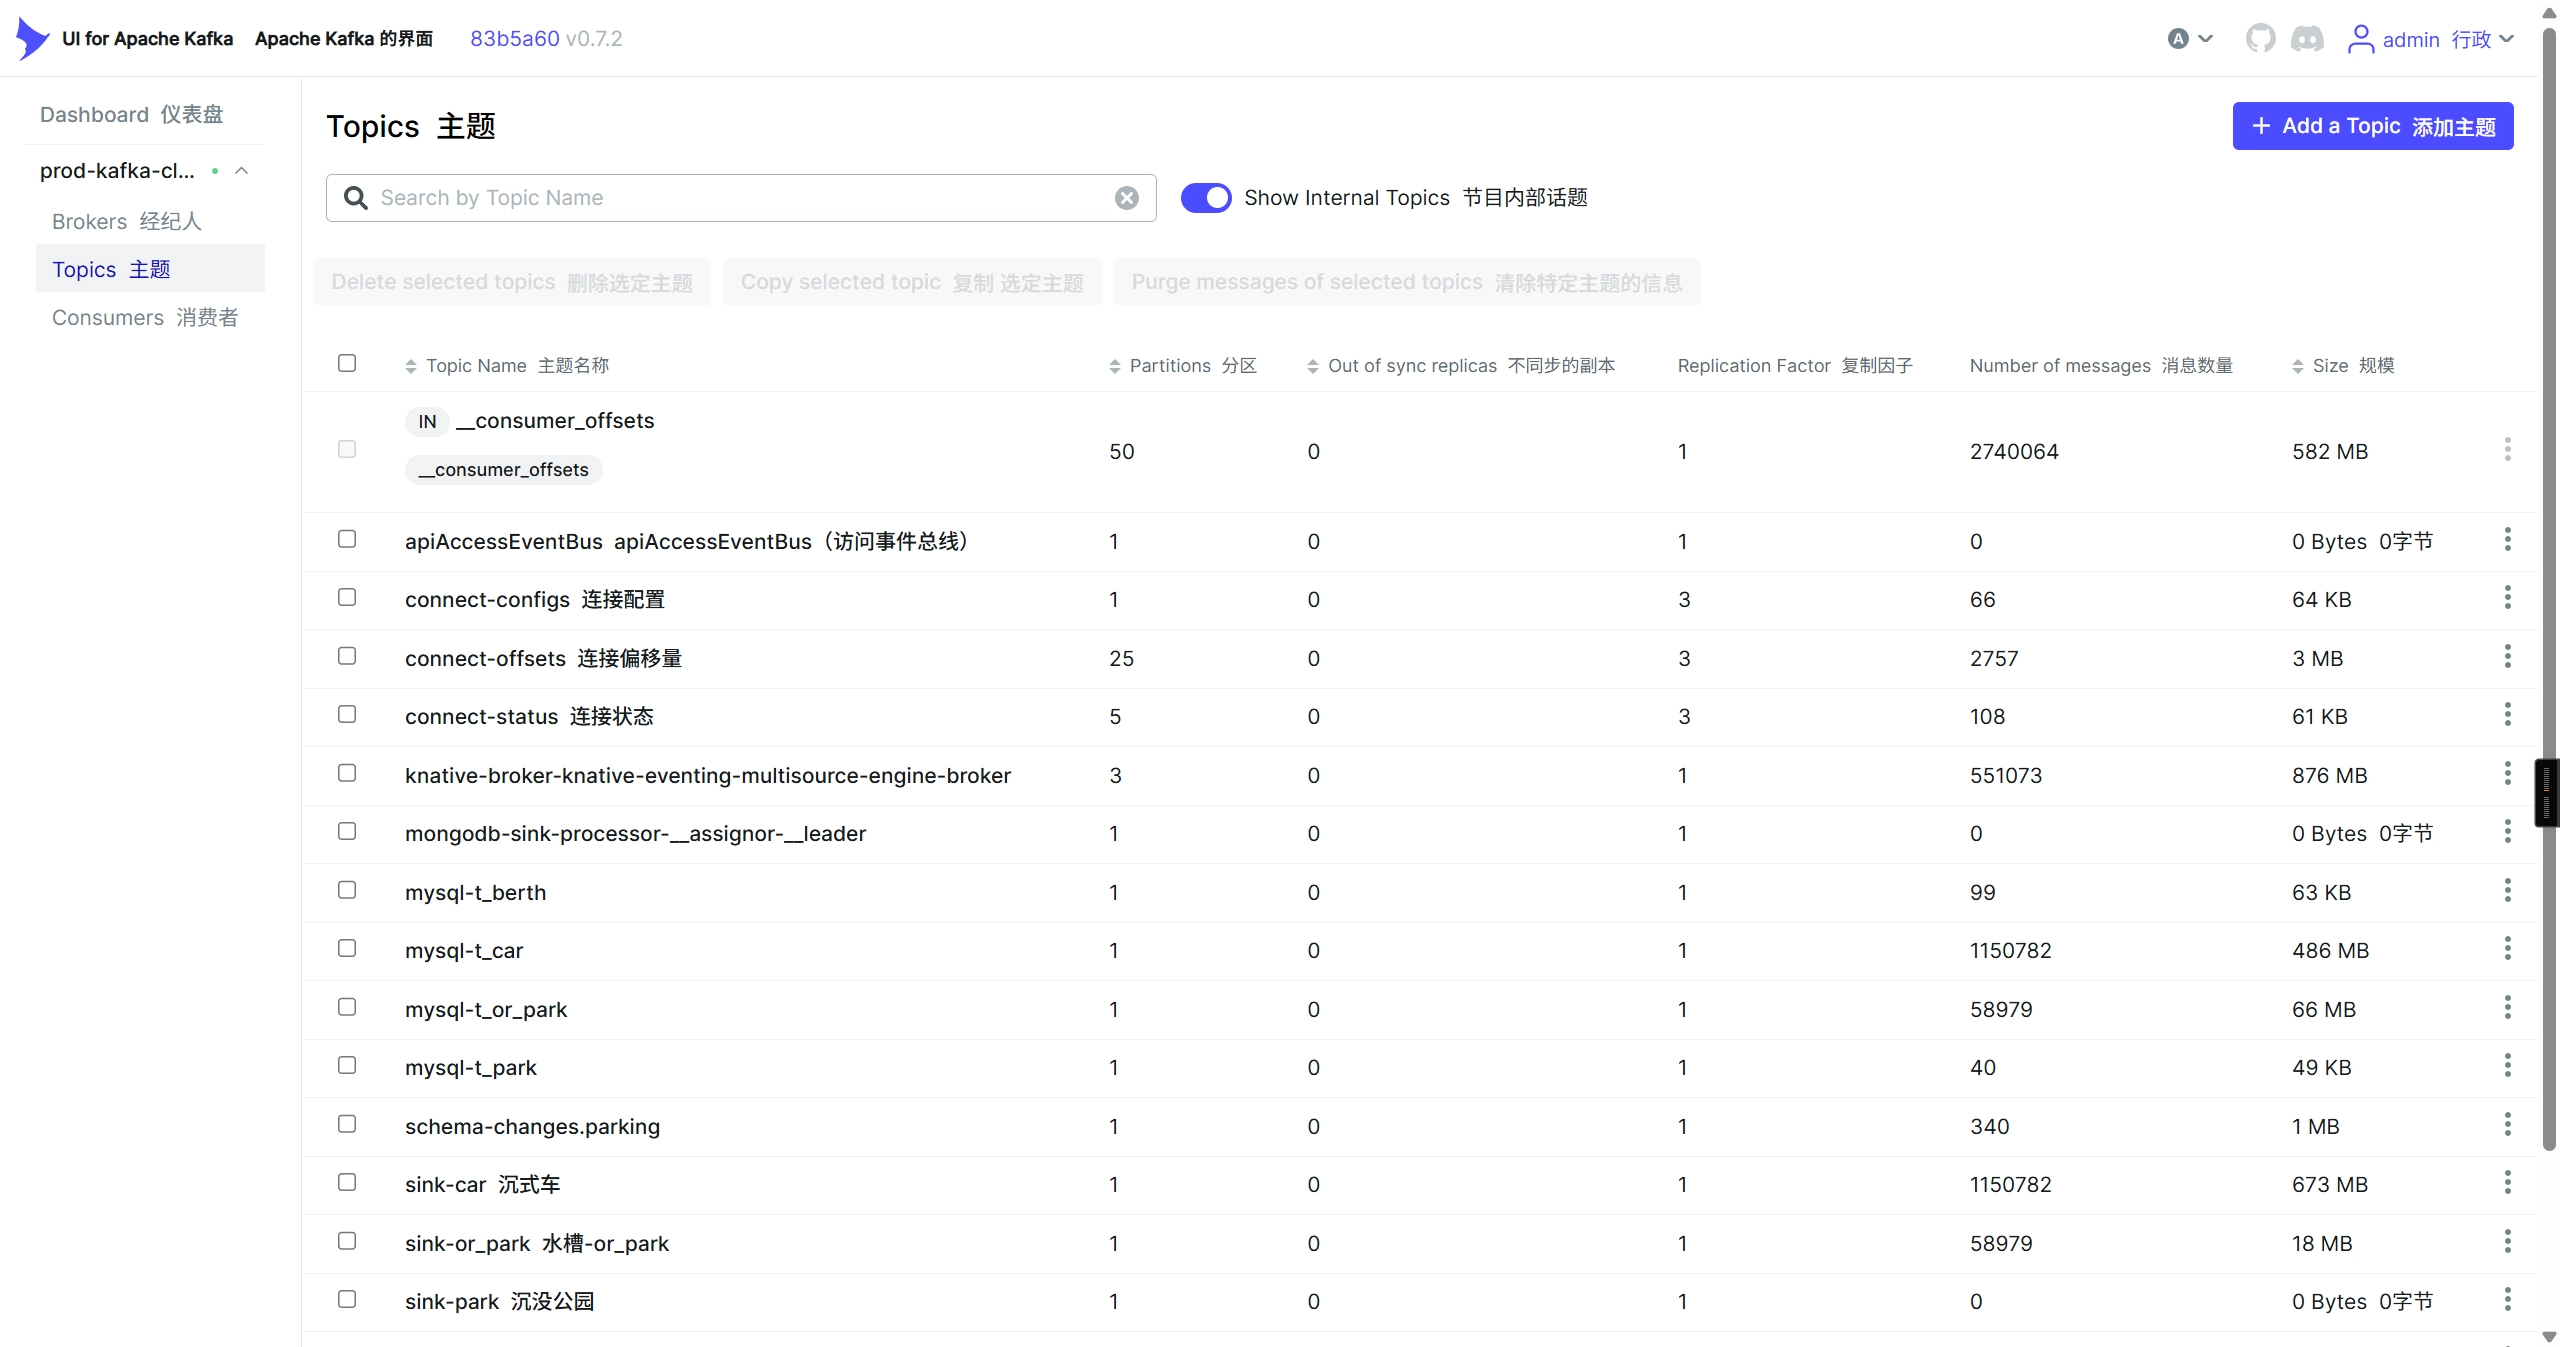Screen dimensions: 2560x1347
Task: Open actions menu for sink-car row
Action: pyautogui.click(x=2507, y=1183)
